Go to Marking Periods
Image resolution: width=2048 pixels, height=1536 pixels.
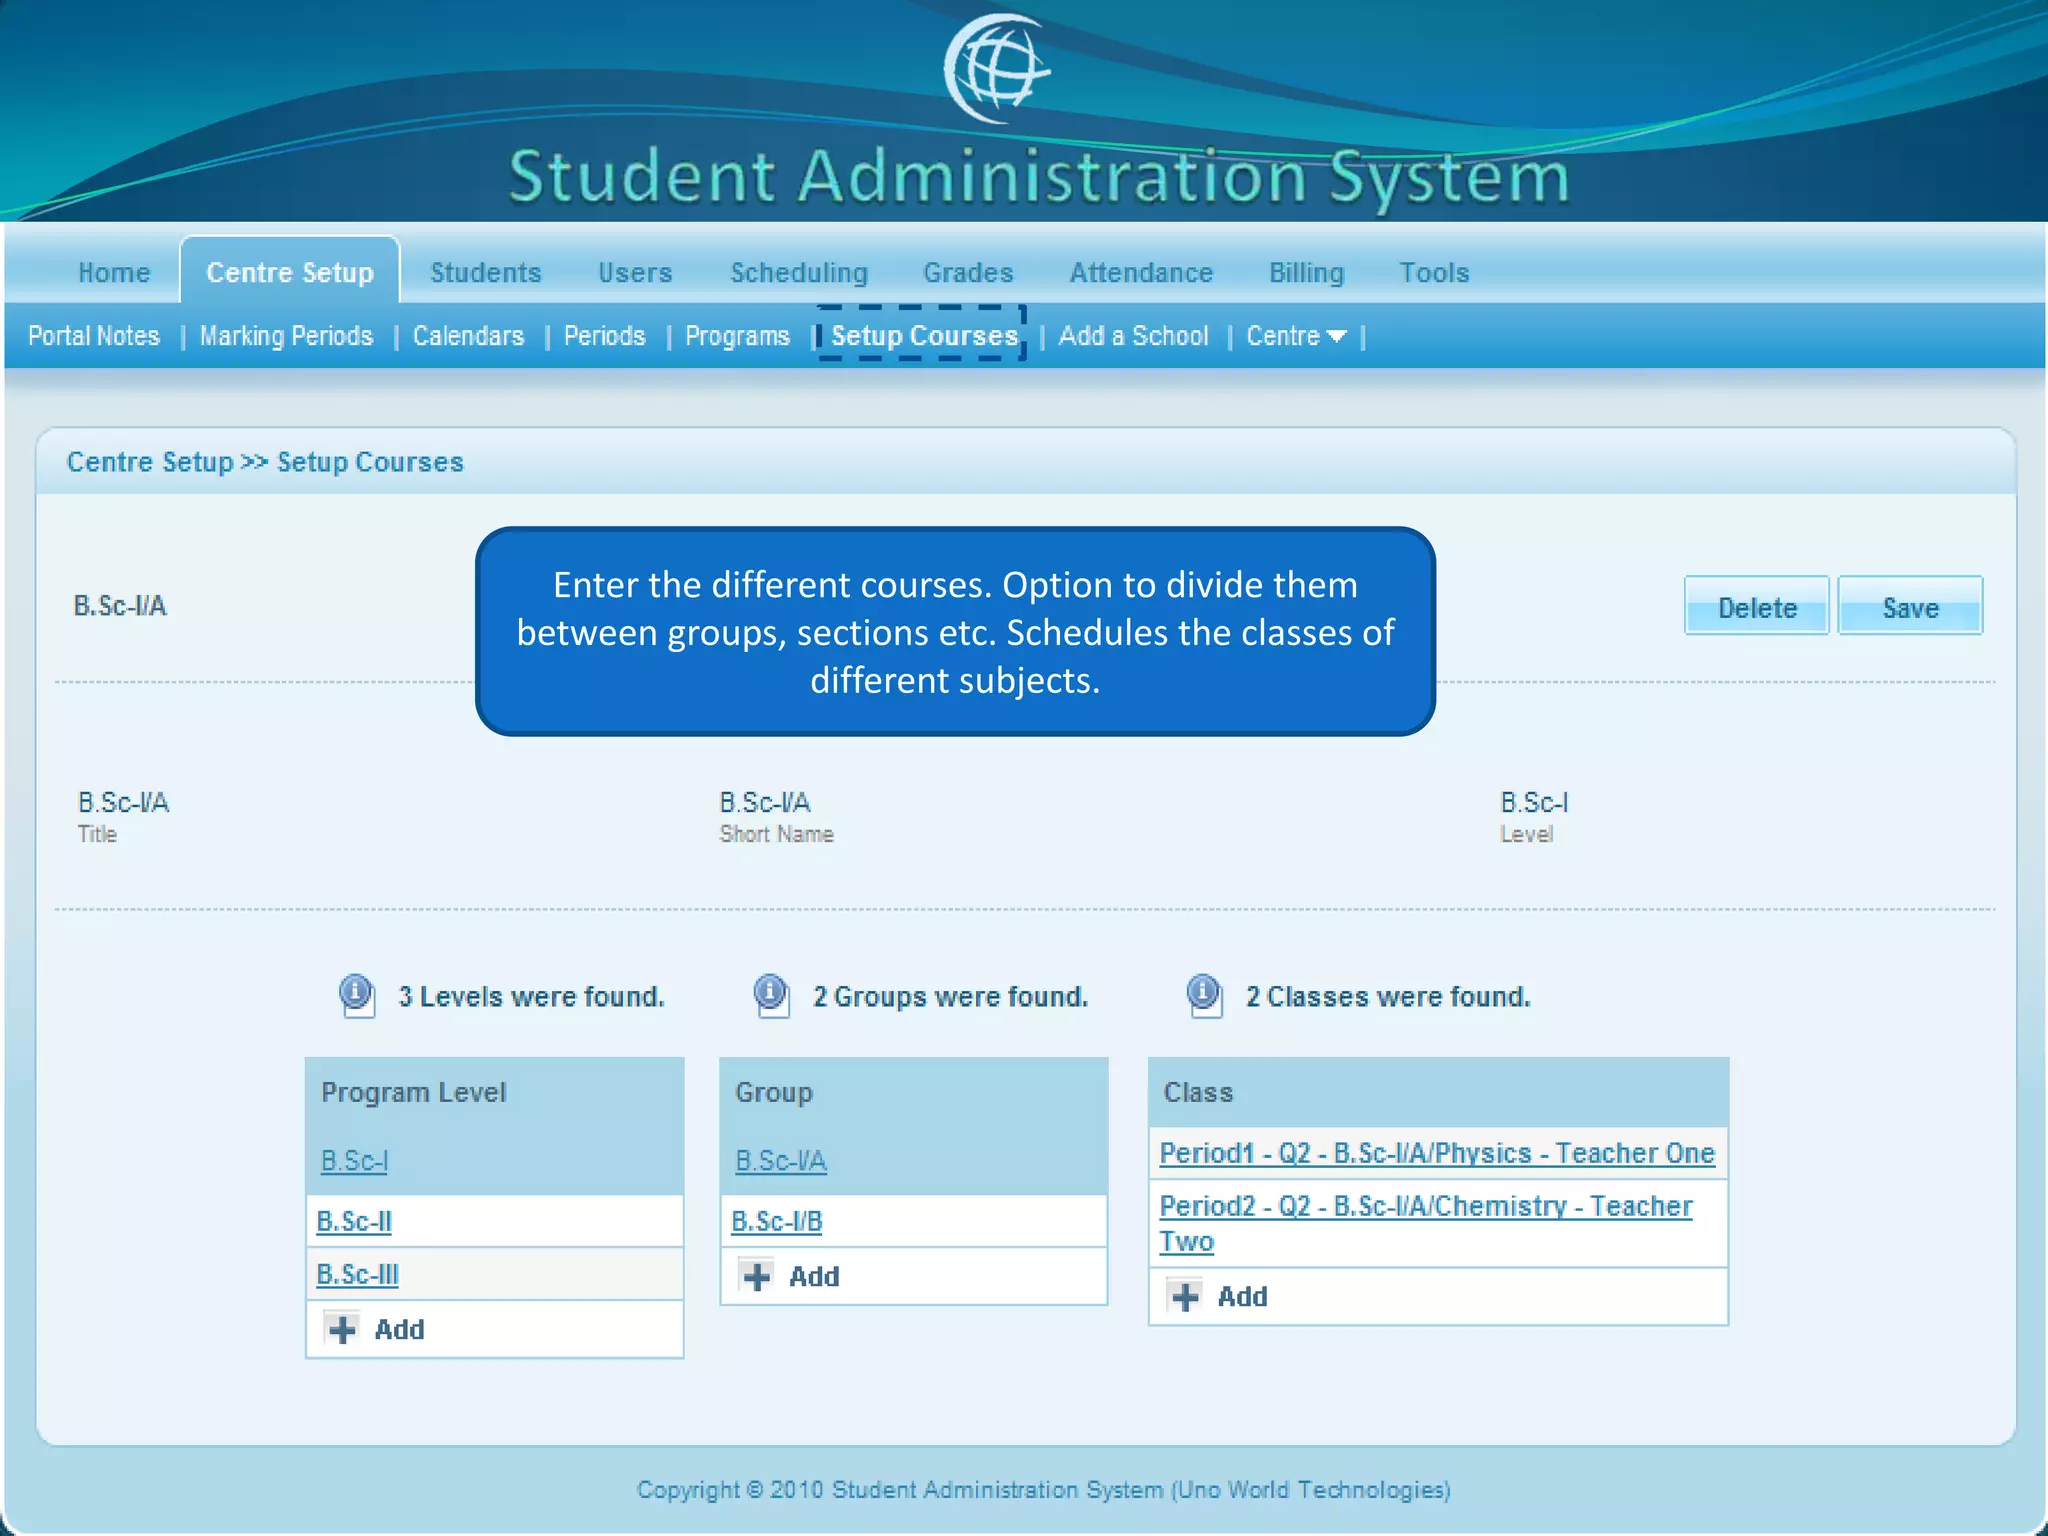286,336
